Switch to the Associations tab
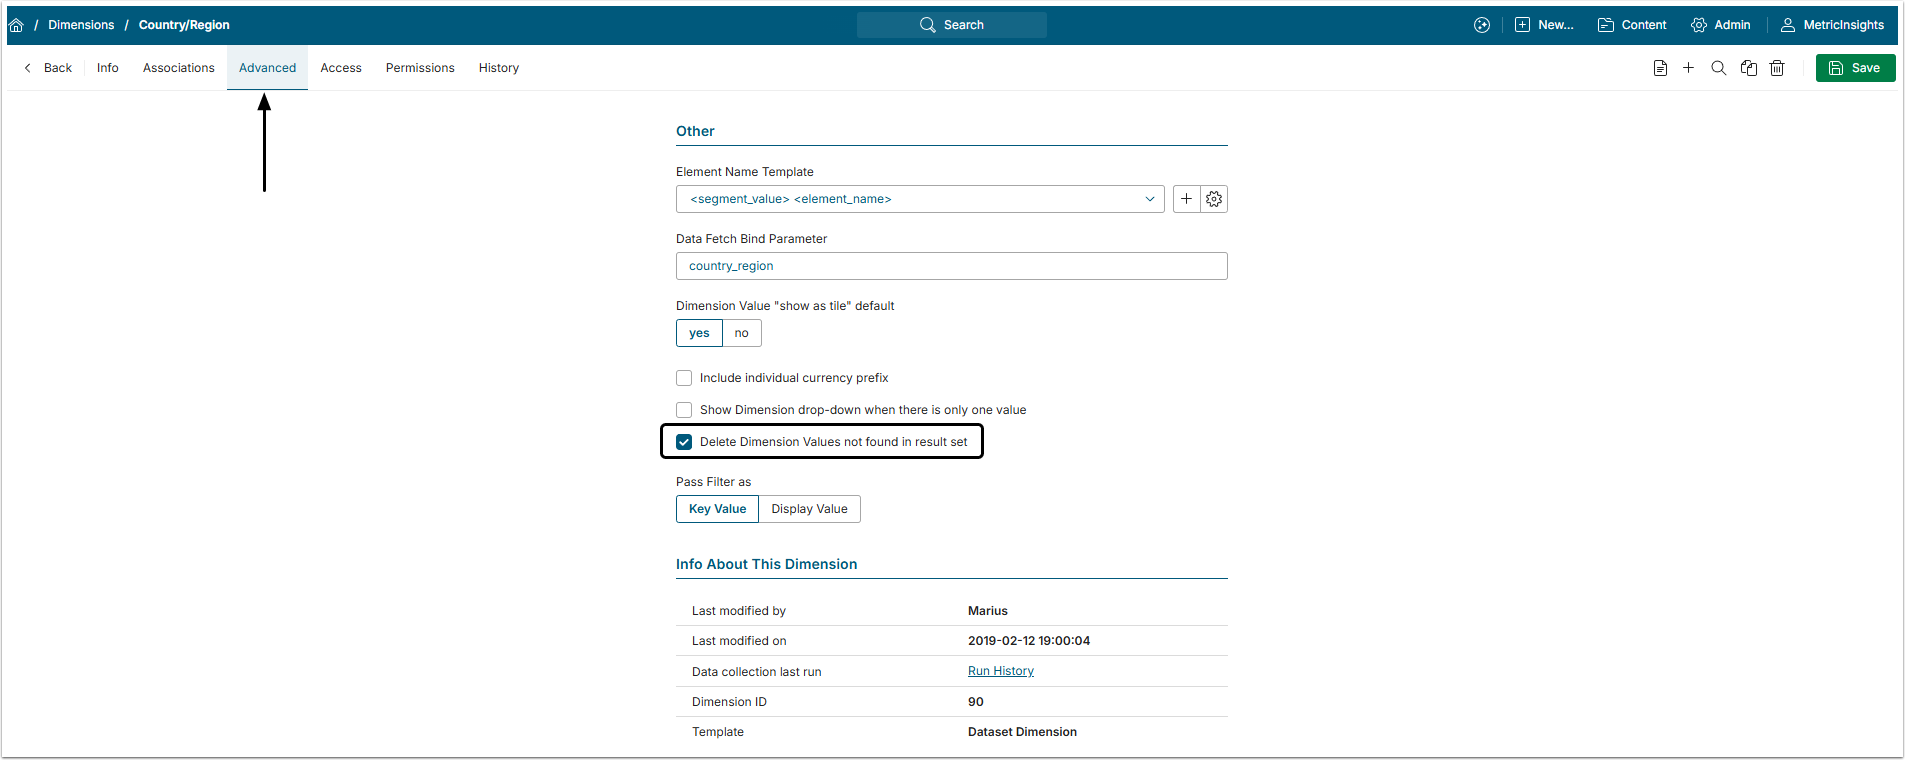Screen dimensions: 1905x760 click(178, 68)
